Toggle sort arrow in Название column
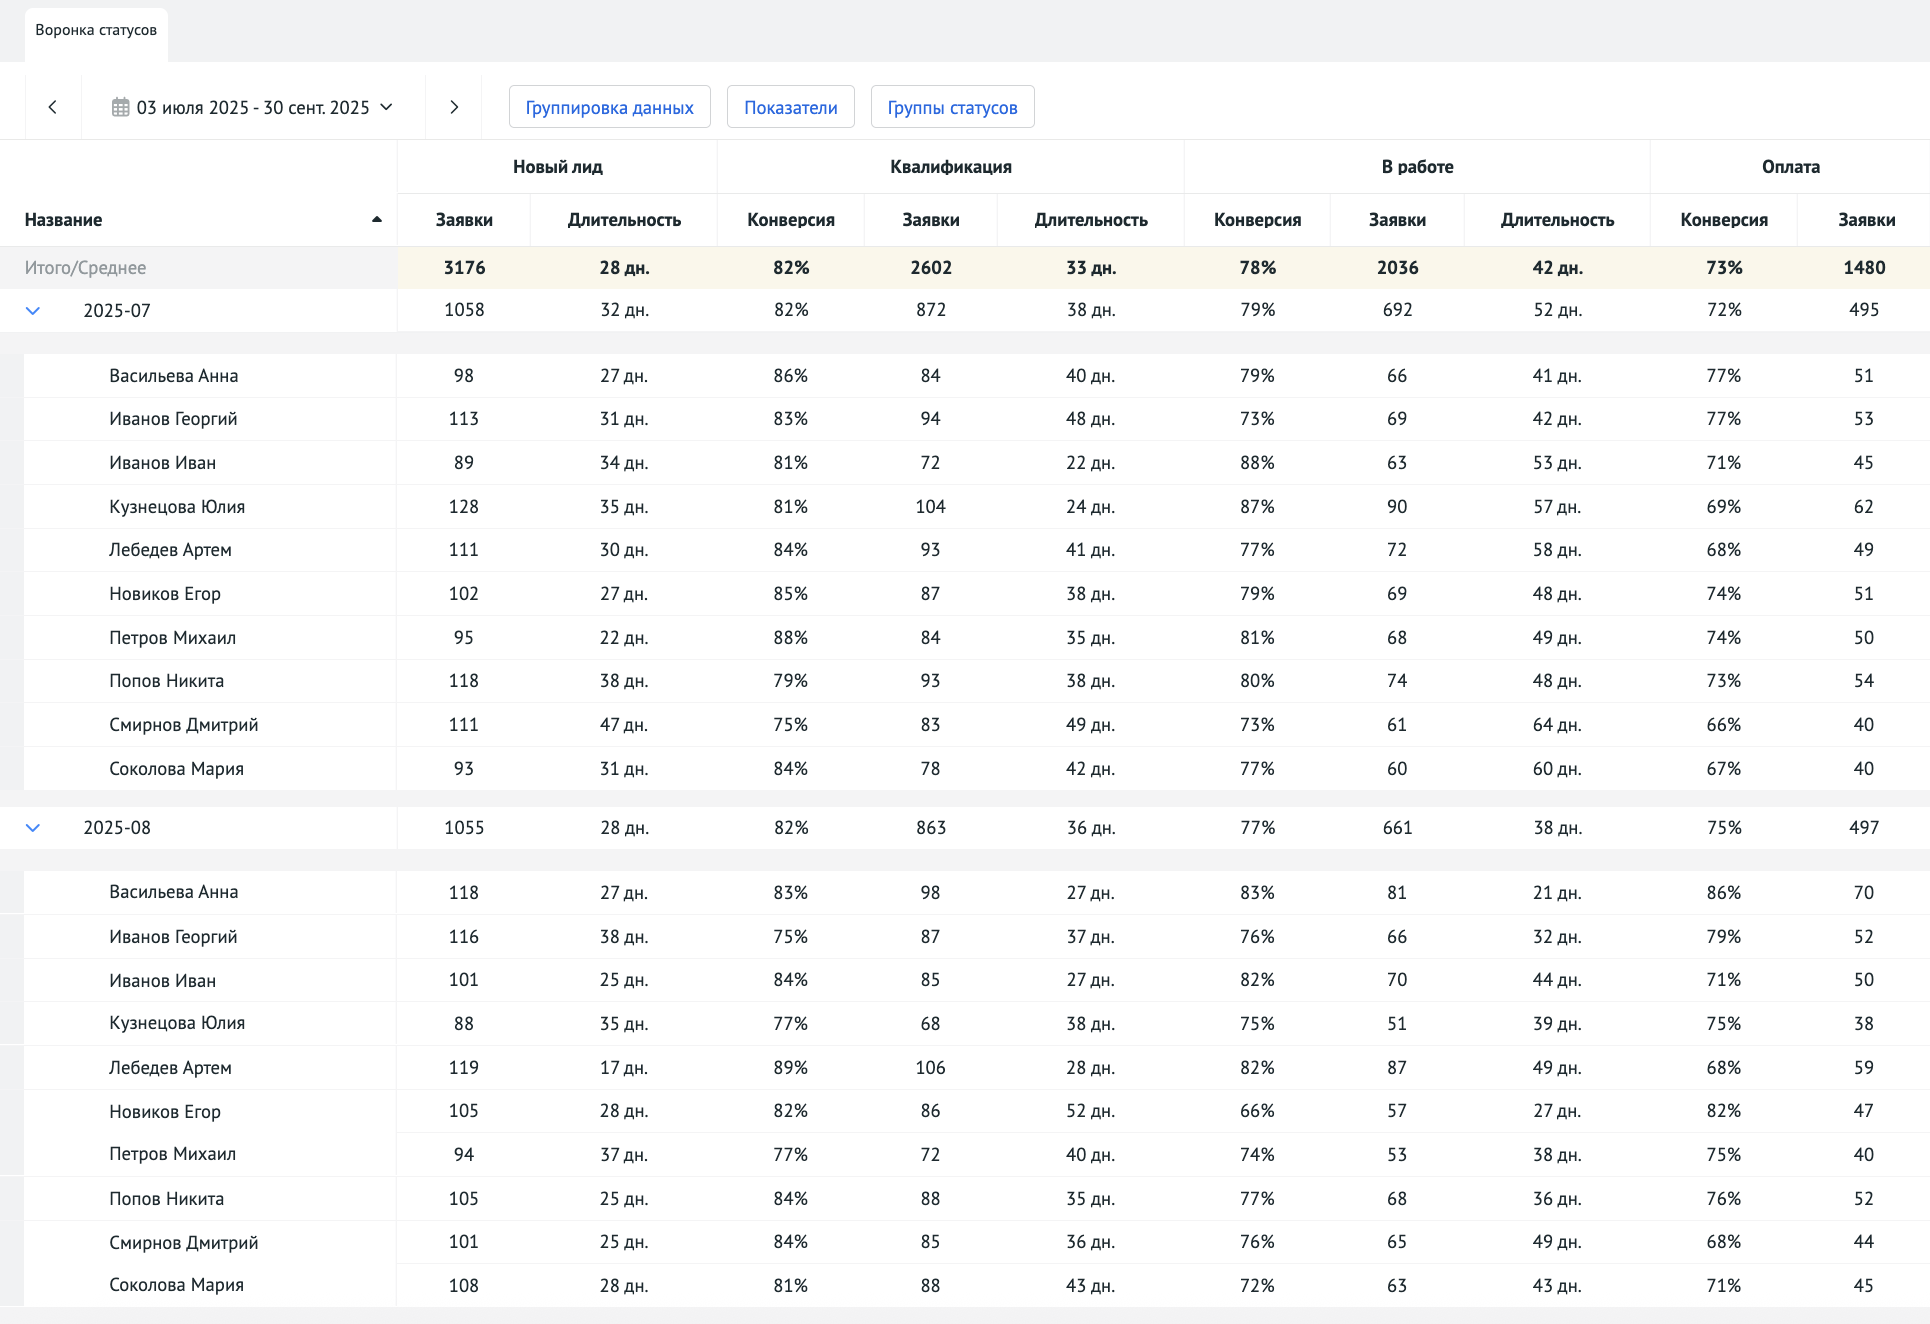 tap(377, 220)
